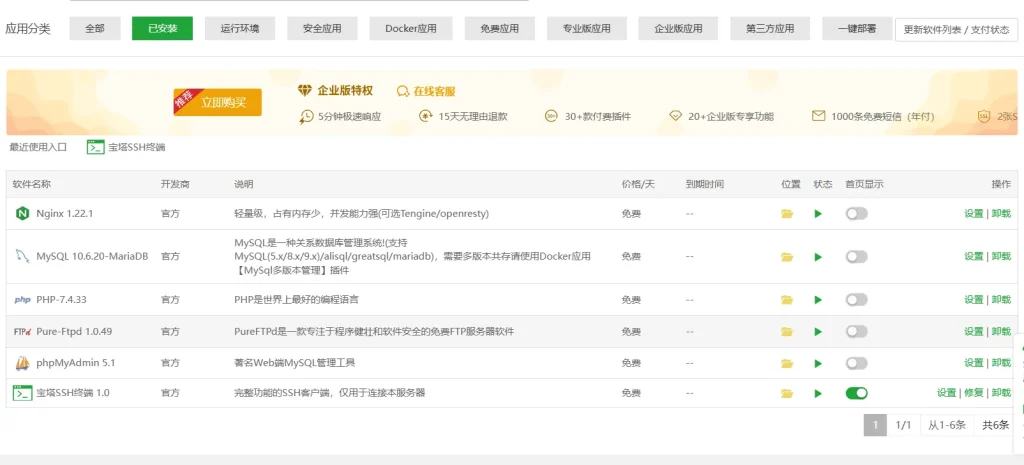Switch to the 运行环境 tab

(240, 28)
